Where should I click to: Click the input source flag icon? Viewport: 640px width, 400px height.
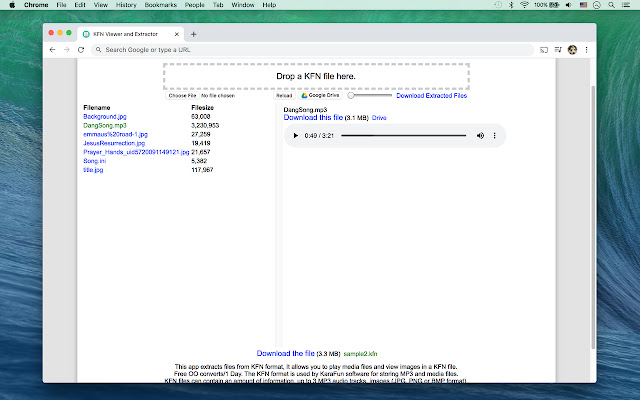[583, 5]
